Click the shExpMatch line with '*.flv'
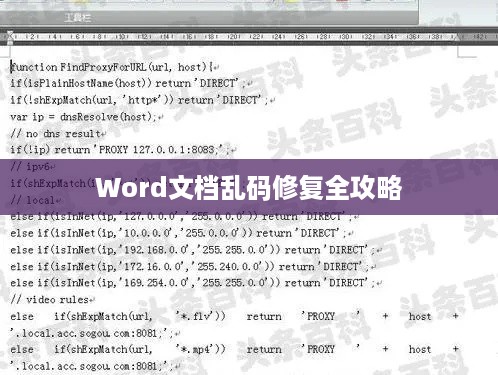Image resolution: width=498 pixels, height=375 pixels. 235,316
